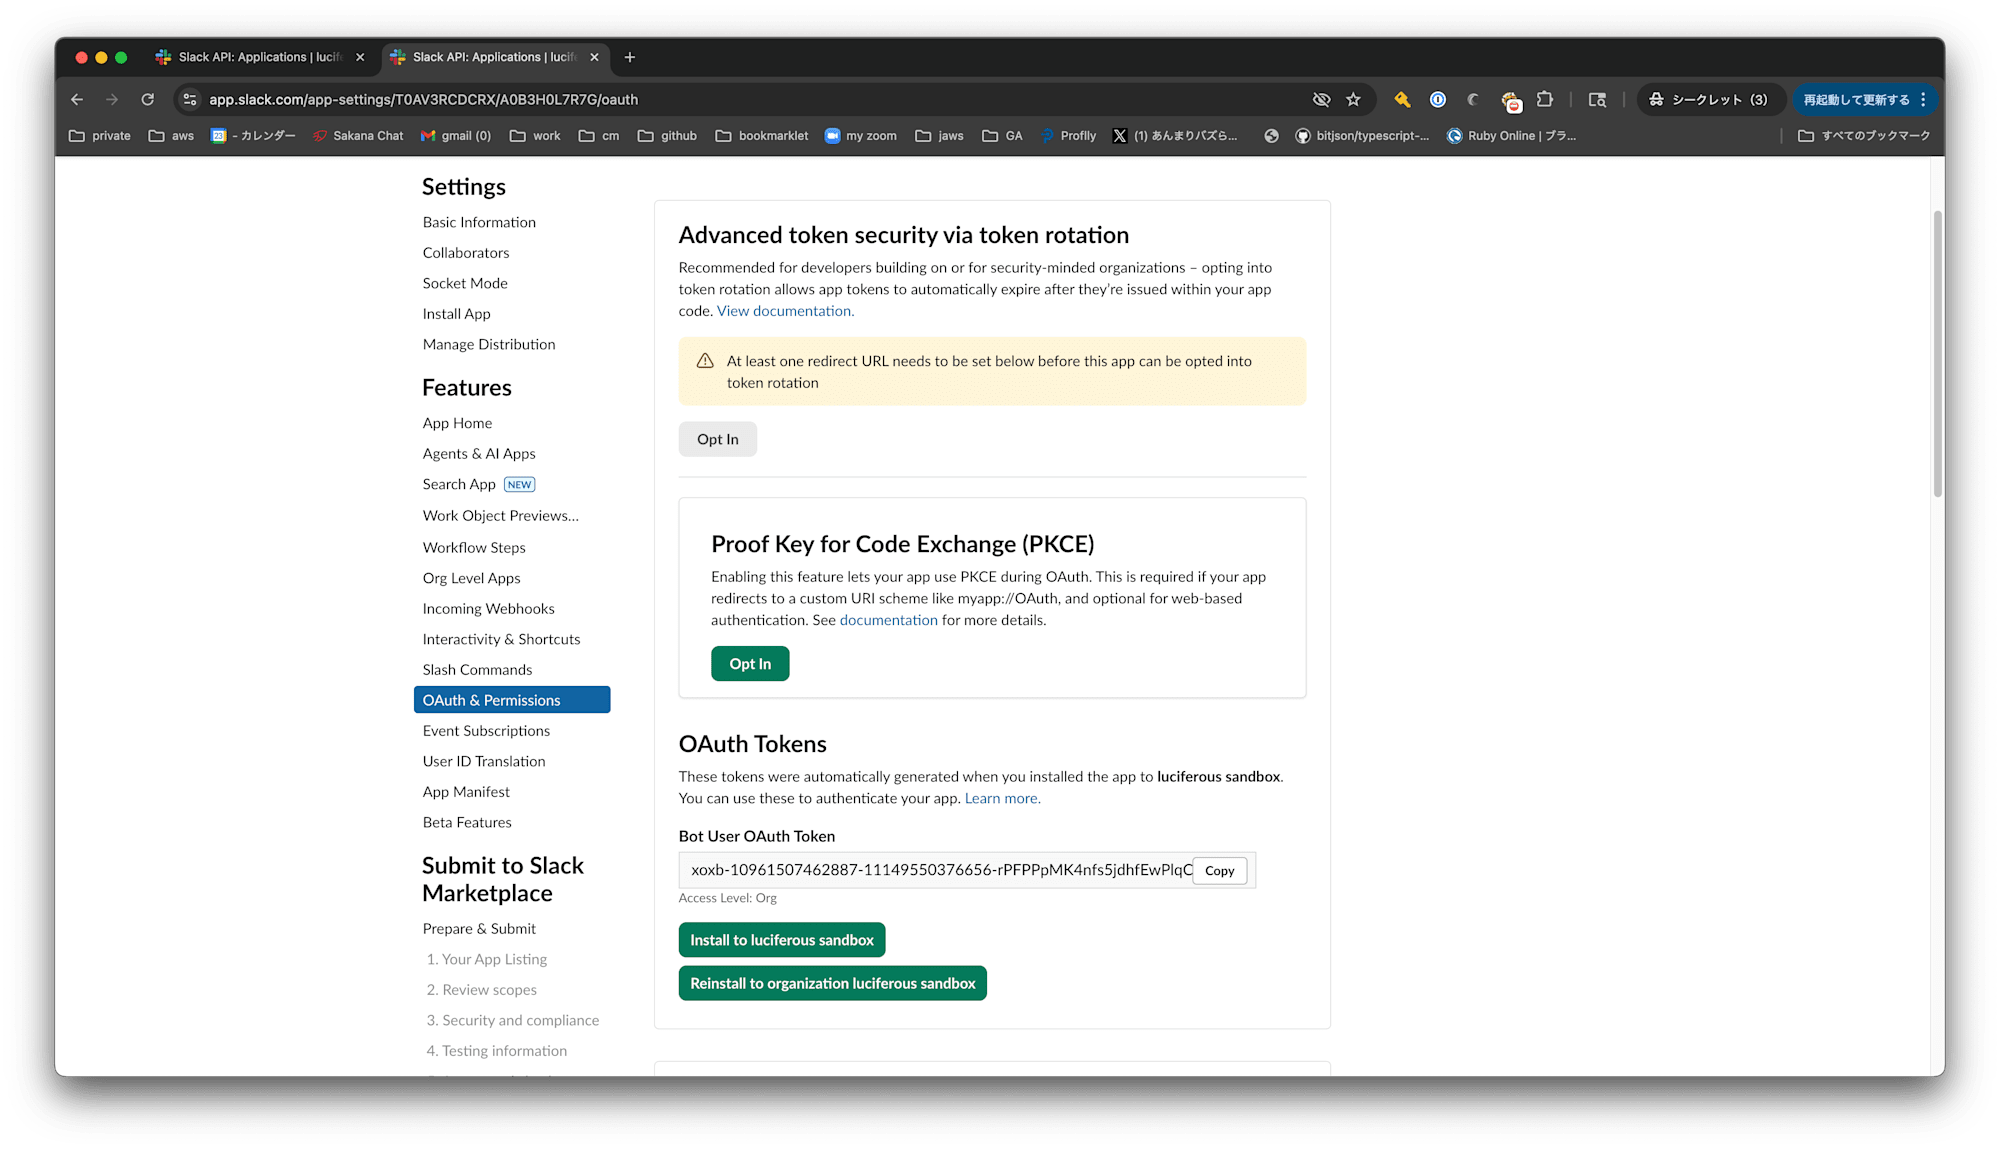This screenshot has width=2000, height=1149.
Task: Click Install to luciferous sandbox
Action: tap(782, 940)
